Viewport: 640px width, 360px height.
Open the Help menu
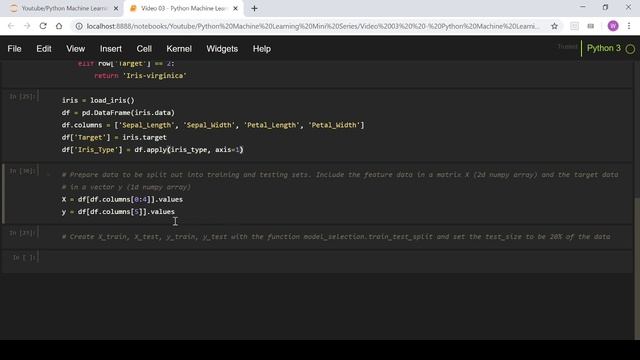click(x=262, y=49)
